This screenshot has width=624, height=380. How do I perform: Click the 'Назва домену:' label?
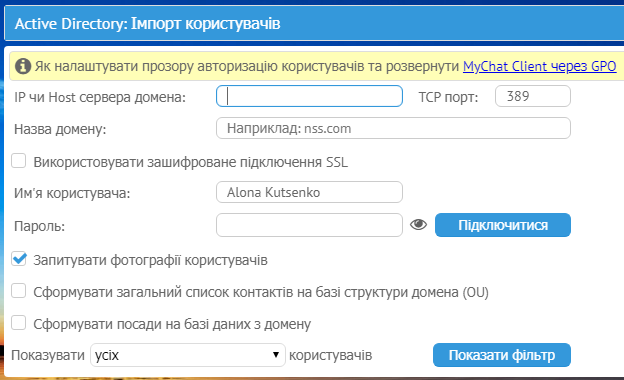coord(60,129)
